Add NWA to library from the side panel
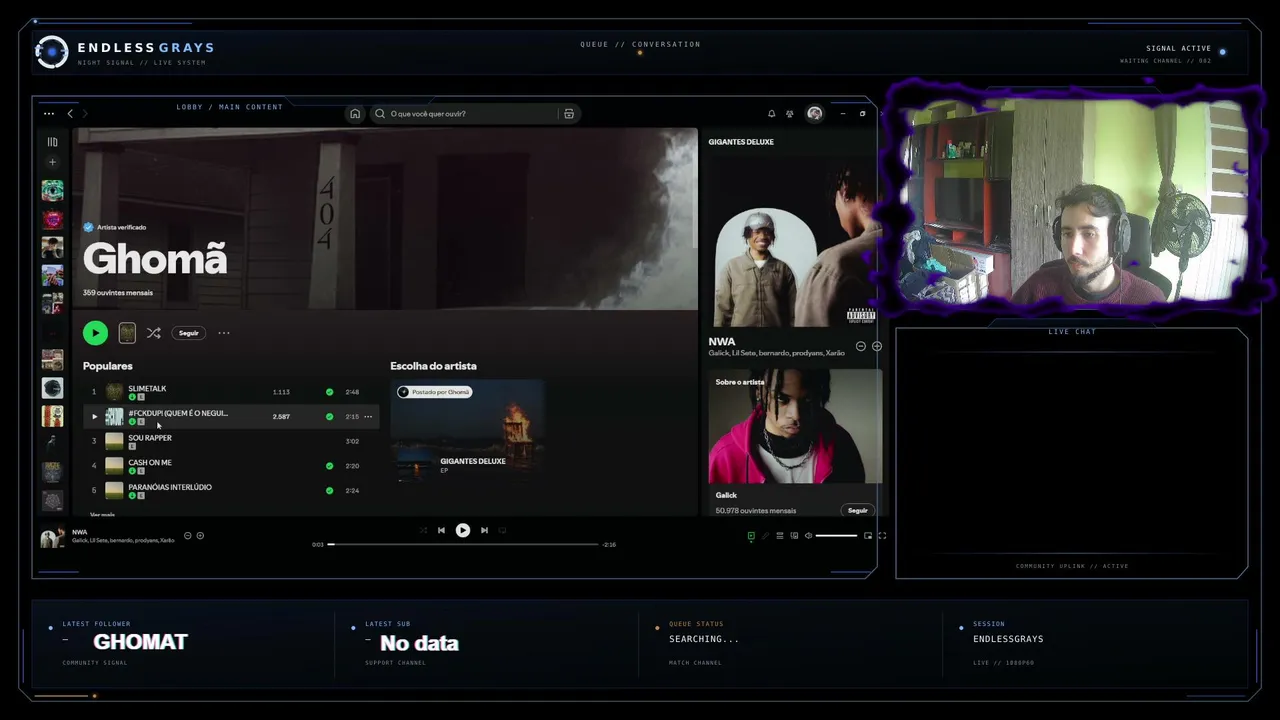Viewport: 1280px width, 720px height. (877, 346)
